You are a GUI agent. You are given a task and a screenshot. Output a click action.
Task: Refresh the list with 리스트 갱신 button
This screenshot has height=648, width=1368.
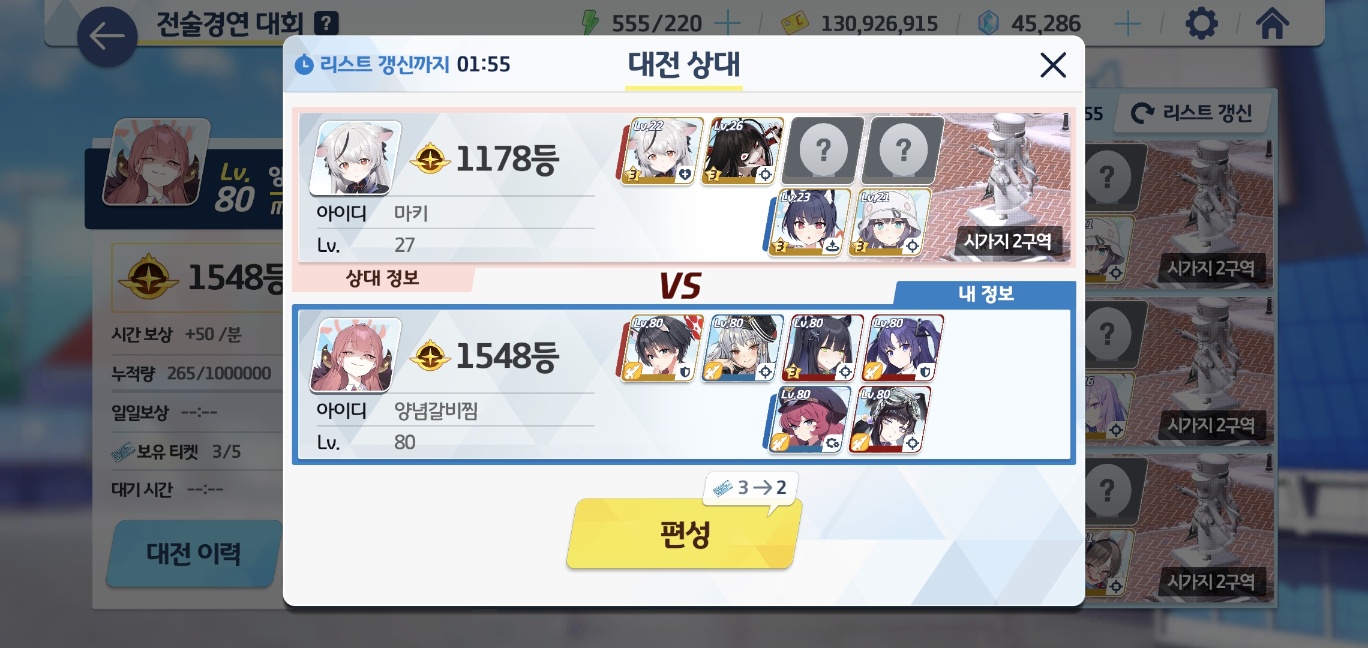1191,113
